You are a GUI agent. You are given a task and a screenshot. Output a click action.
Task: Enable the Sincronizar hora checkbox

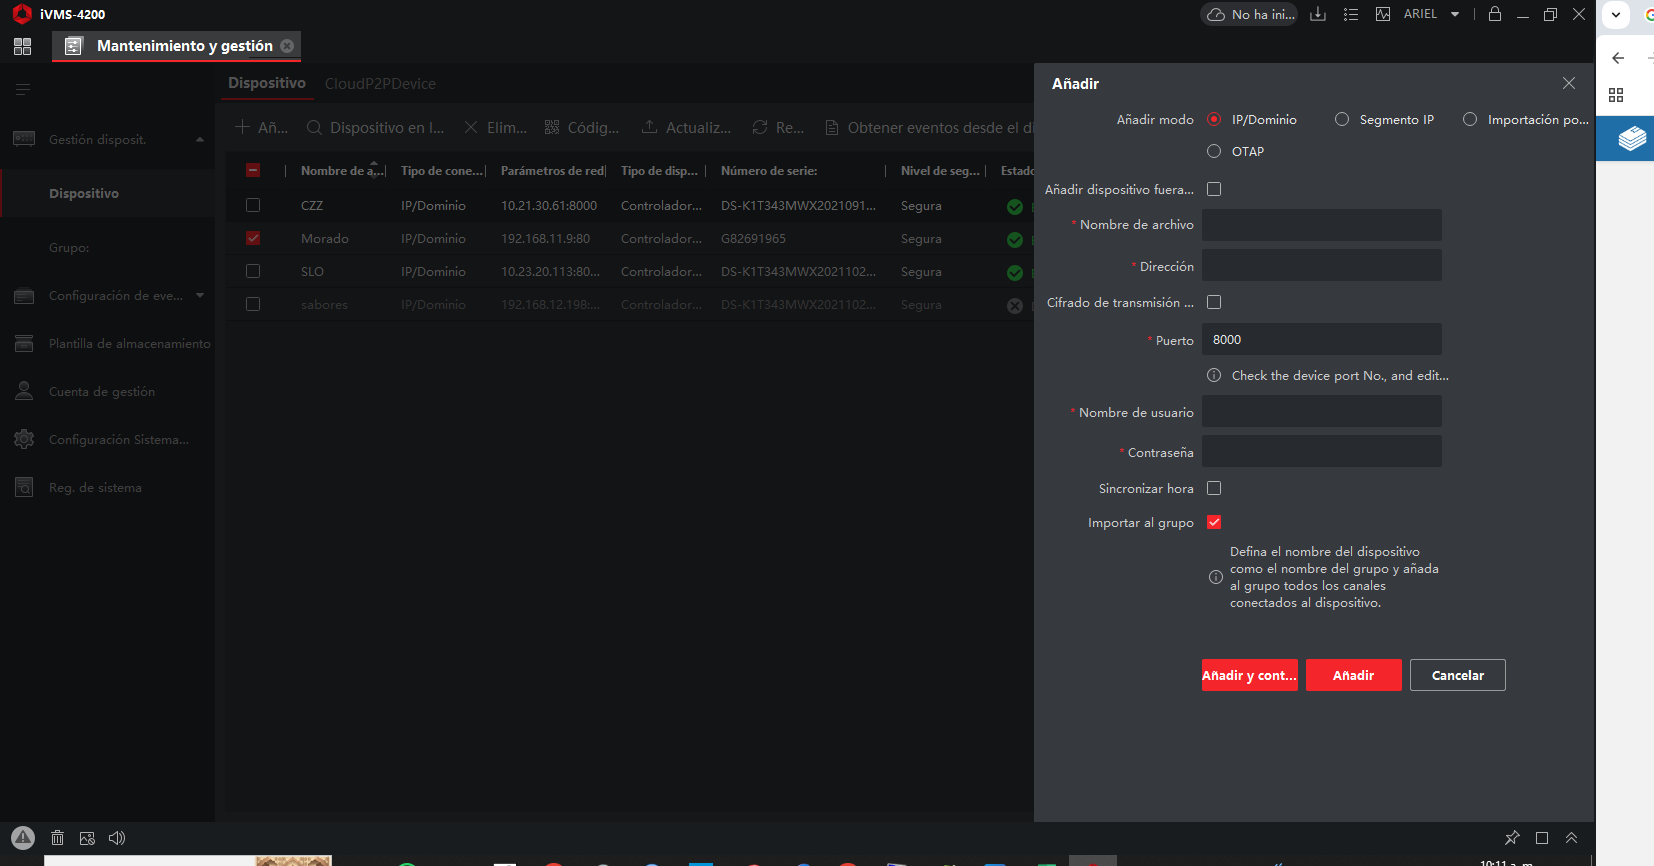coord(1214,489)
